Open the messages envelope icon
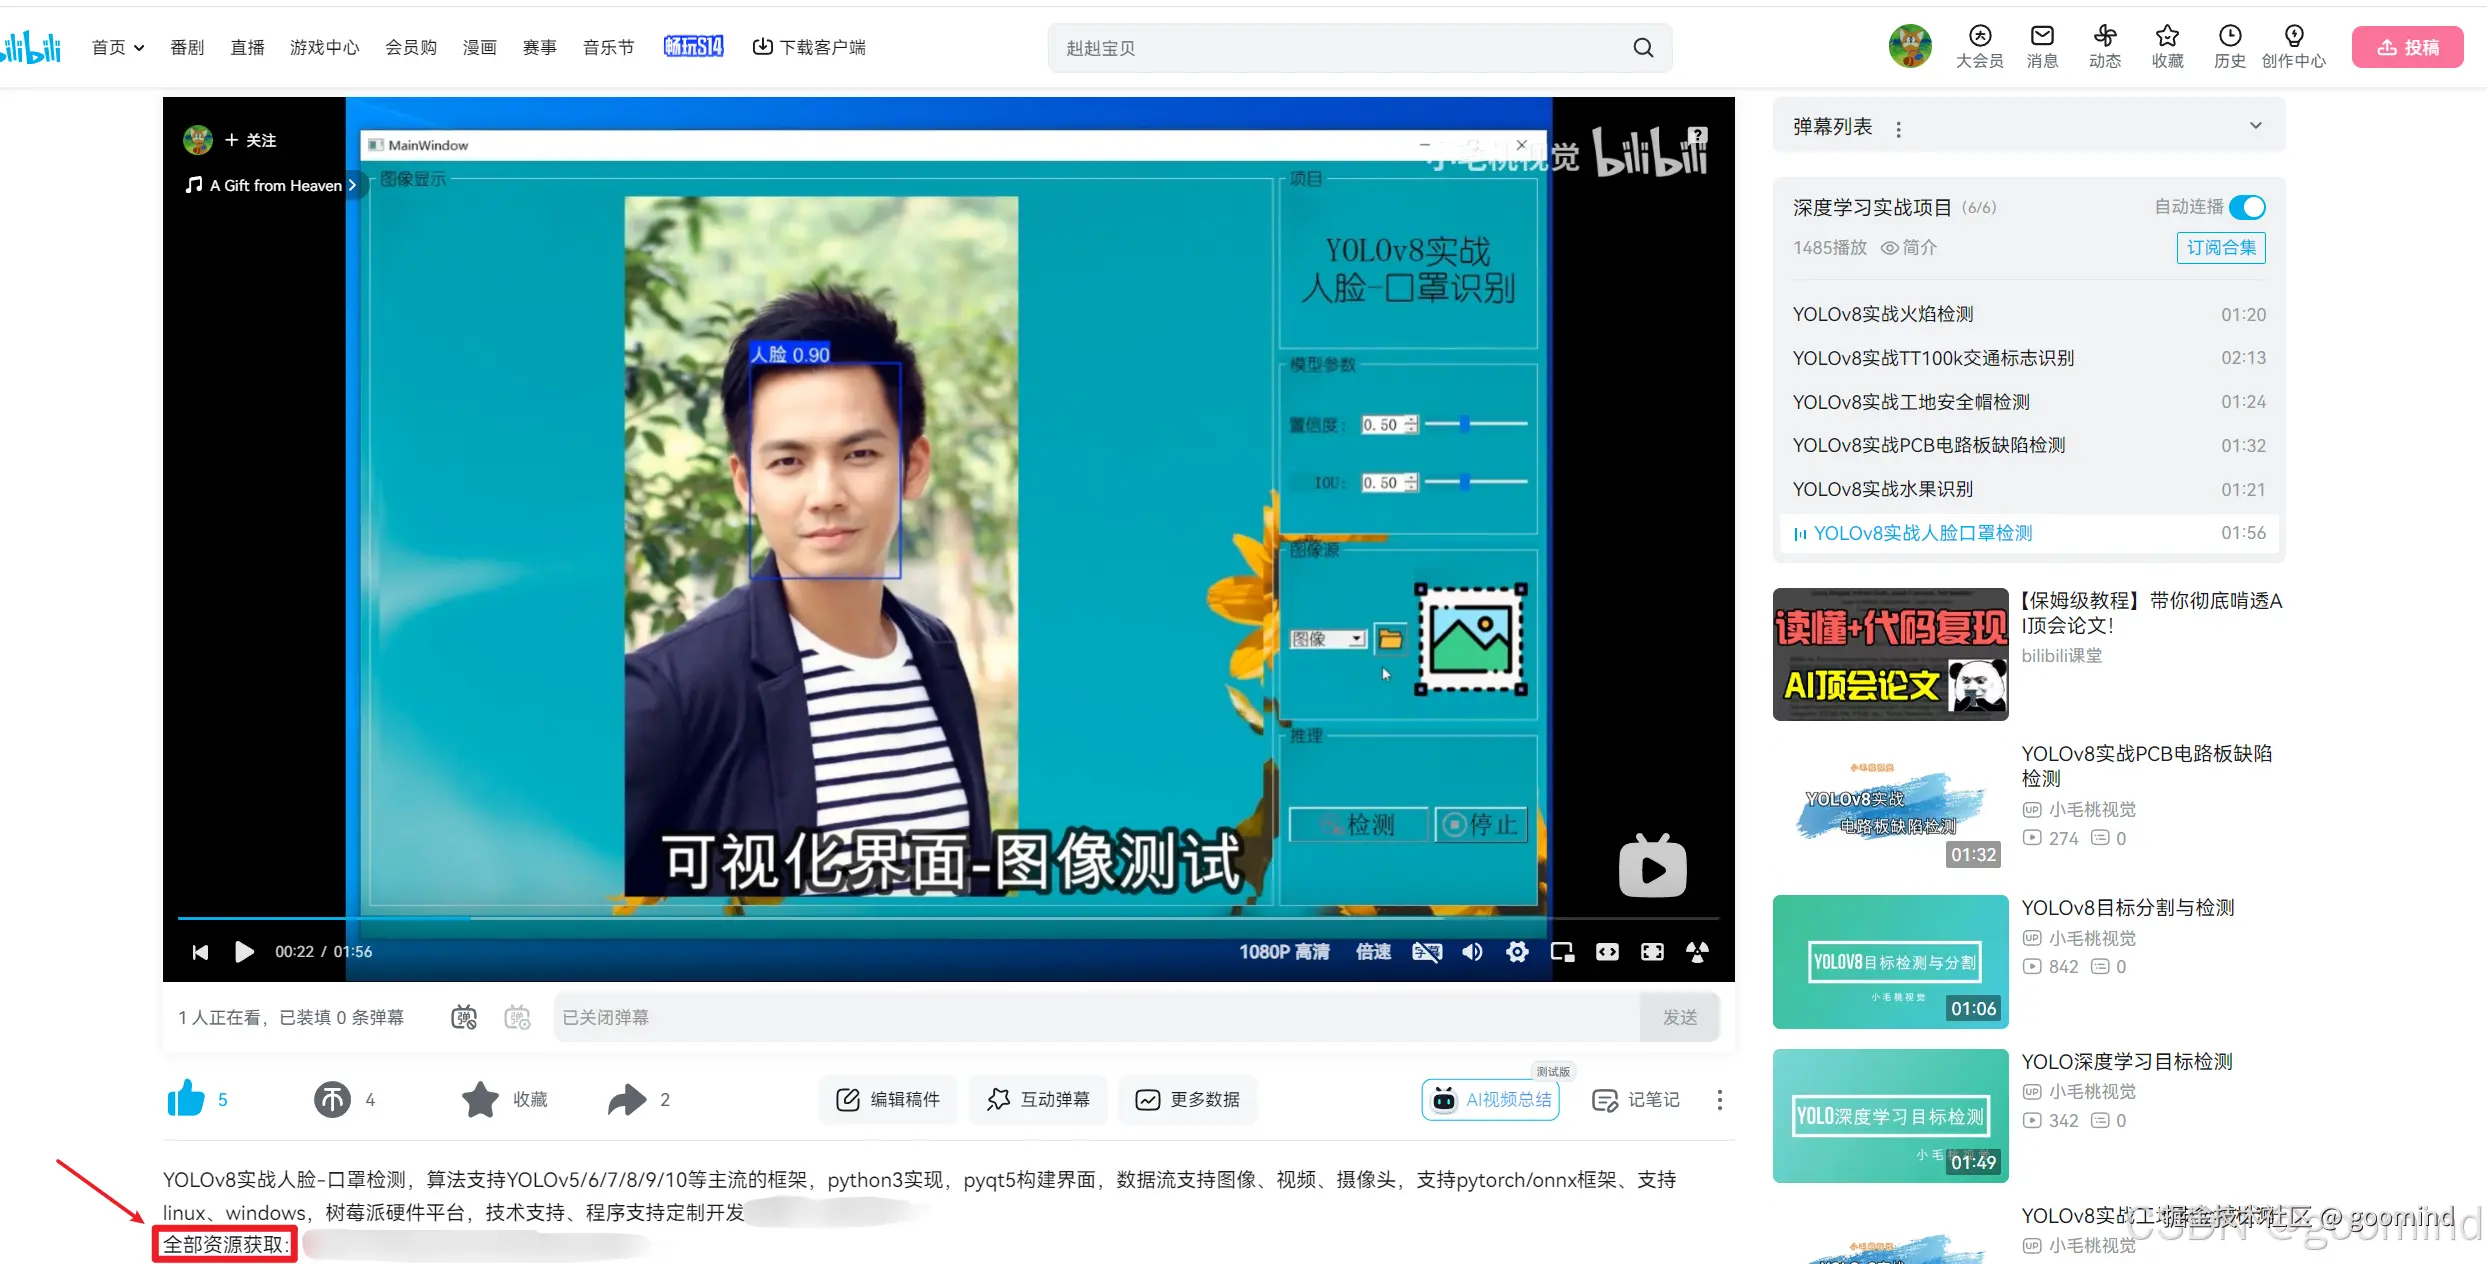 tap(2042, 37)
